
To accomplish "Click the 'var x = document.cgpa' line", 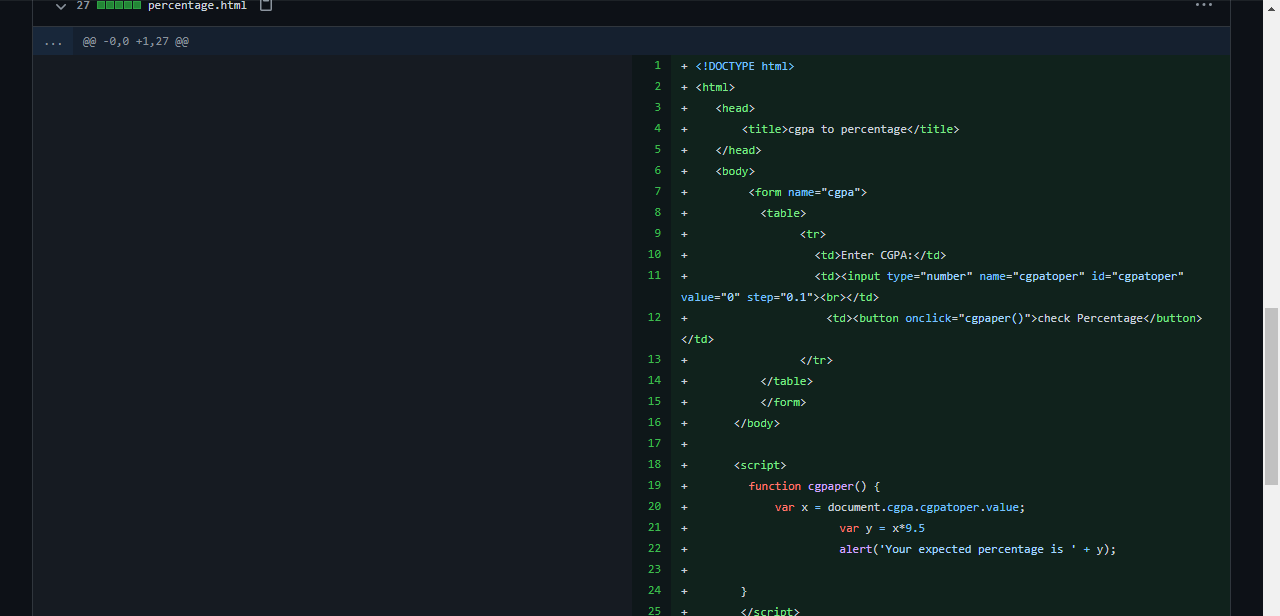I will point(900,507).
